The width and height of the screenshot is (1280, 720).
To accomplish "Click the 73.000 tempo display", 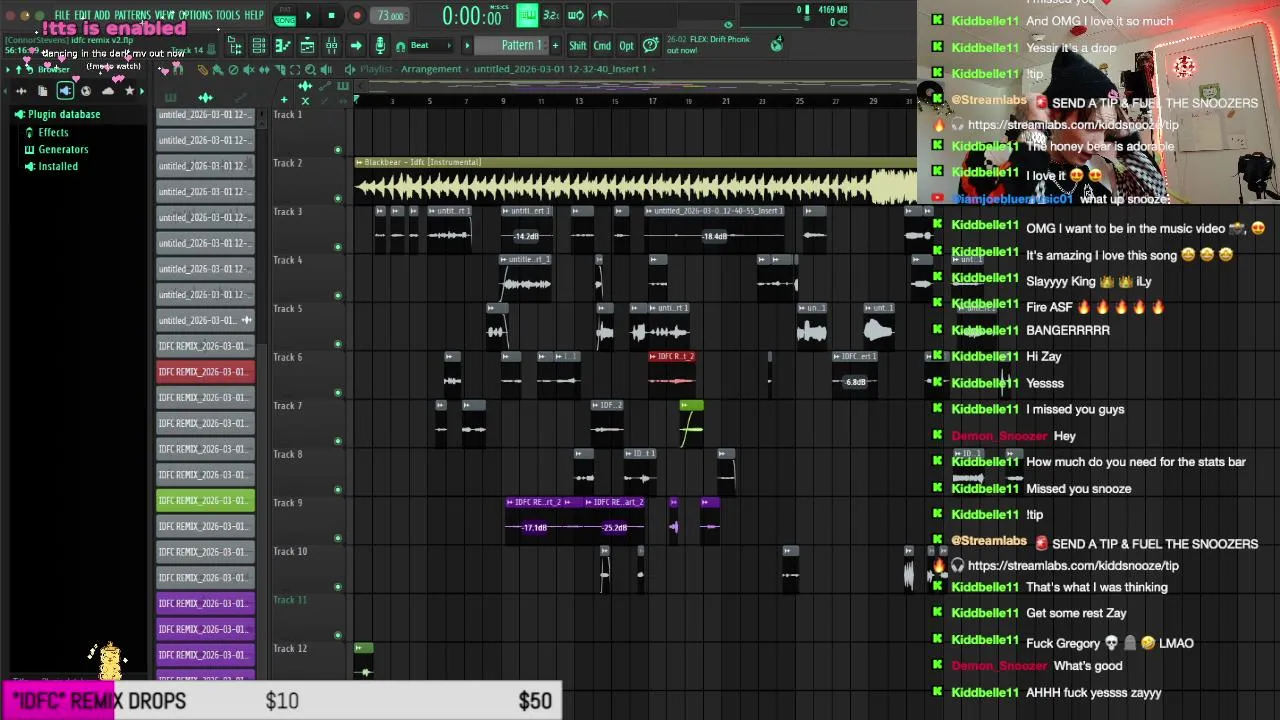I will pyautogui.click(x=390, y=16).
